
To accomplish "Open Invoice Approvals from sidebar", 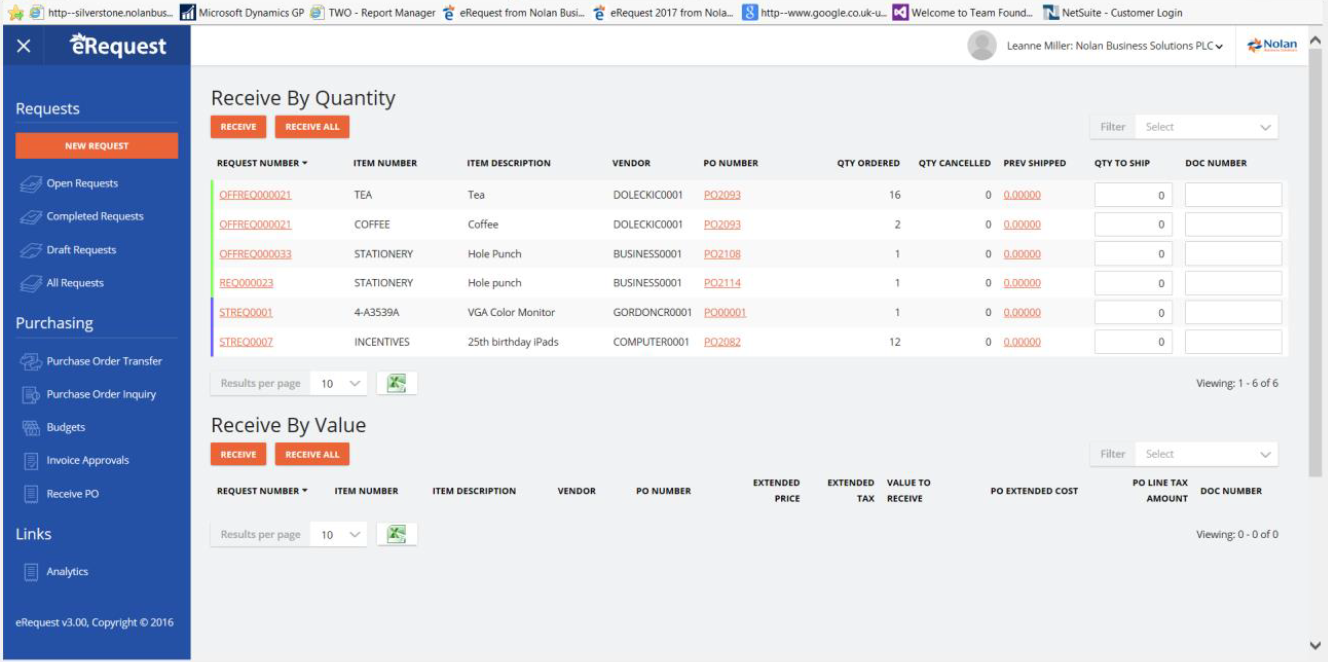I will point(88,460).
